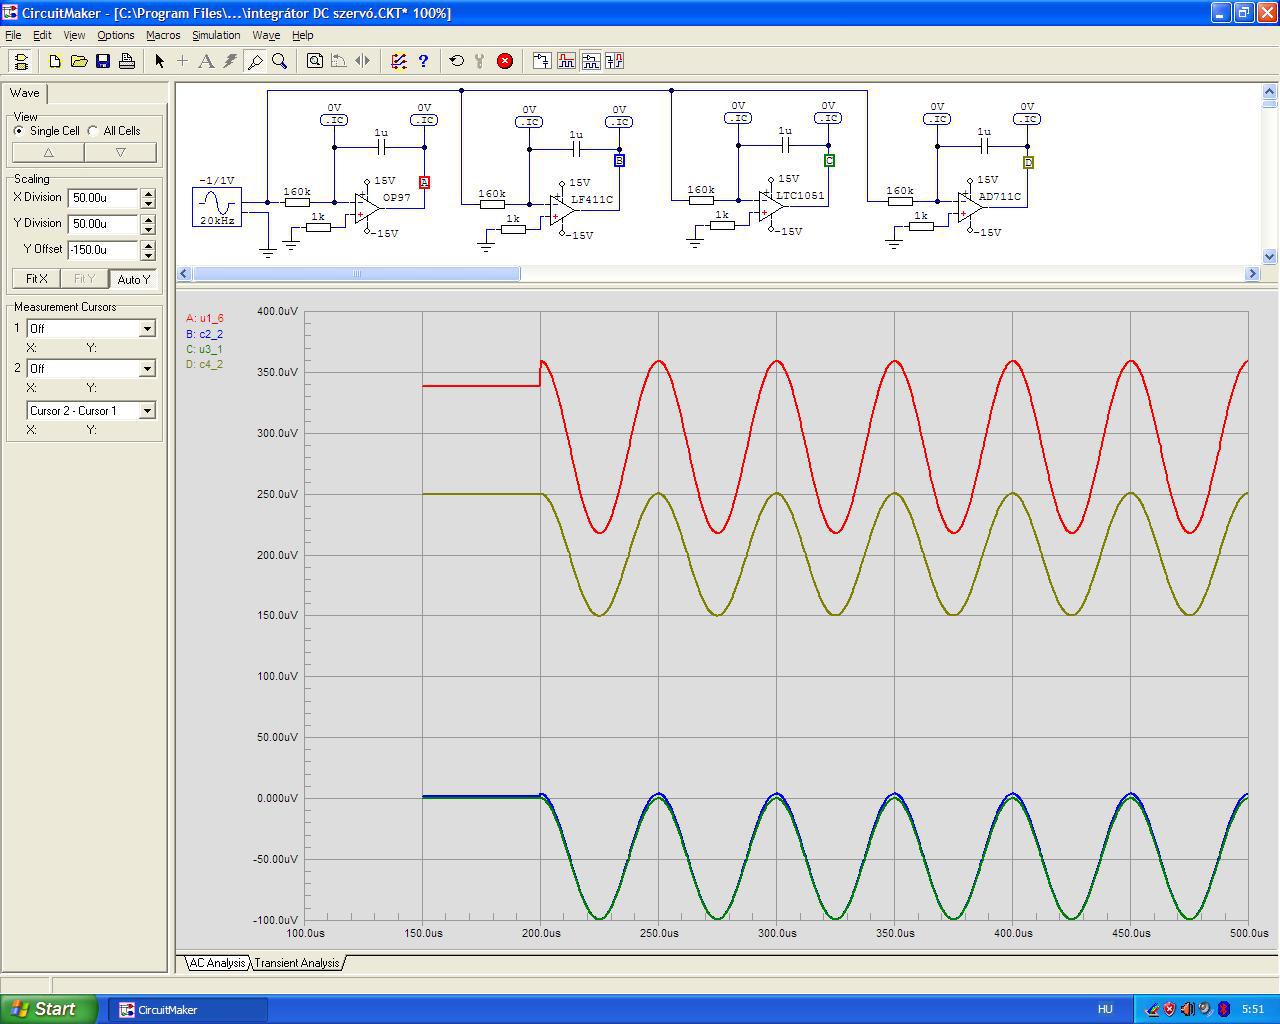Select the Single Cell view option
This screenshot has width=1280, height=1024.
click(19, 131)
